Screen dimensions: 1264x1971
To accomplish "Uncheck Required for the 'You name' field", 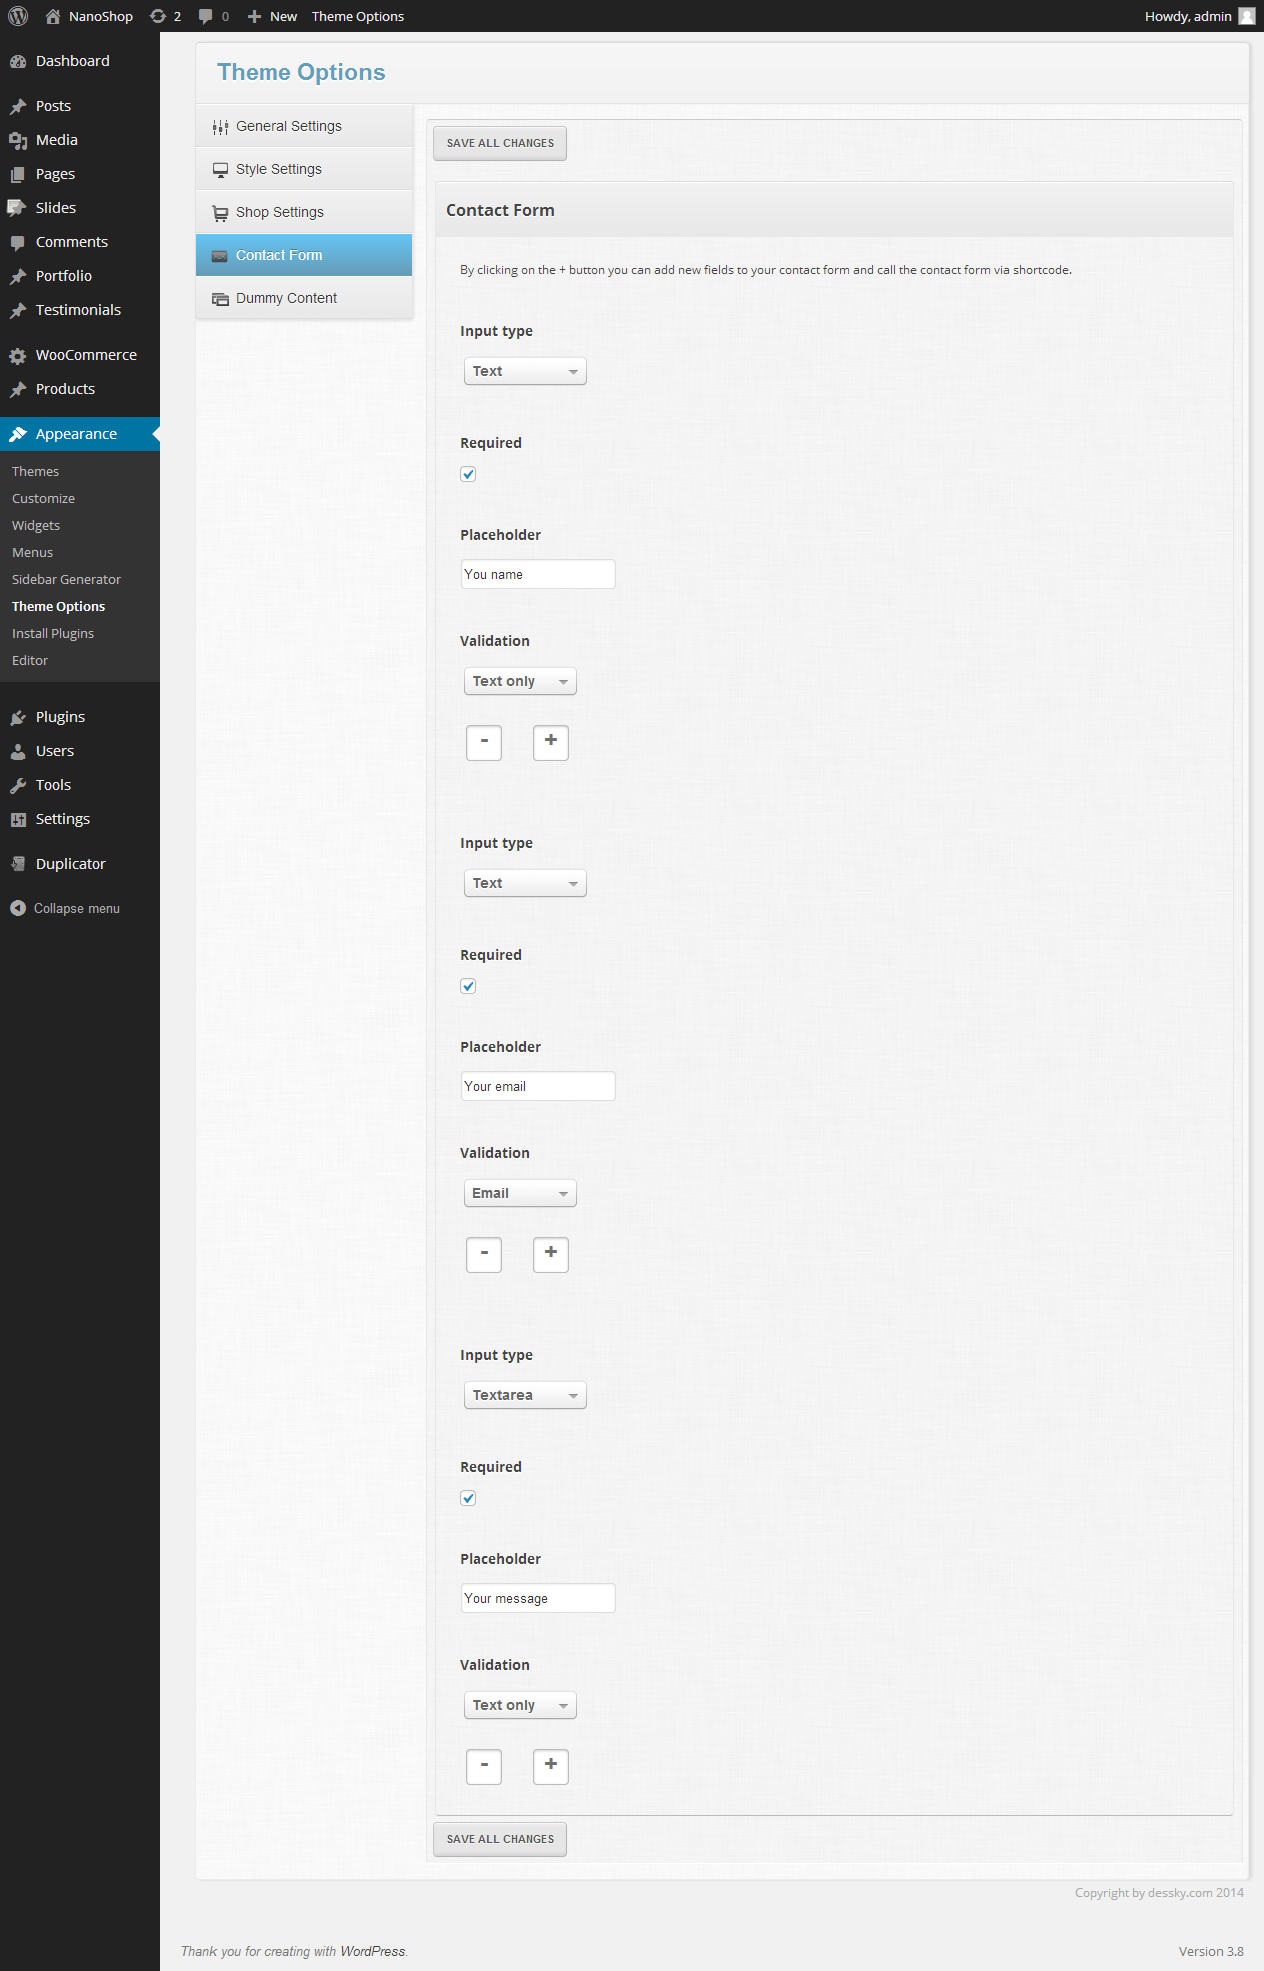I will pyautogui.click(x=468, y=474).
